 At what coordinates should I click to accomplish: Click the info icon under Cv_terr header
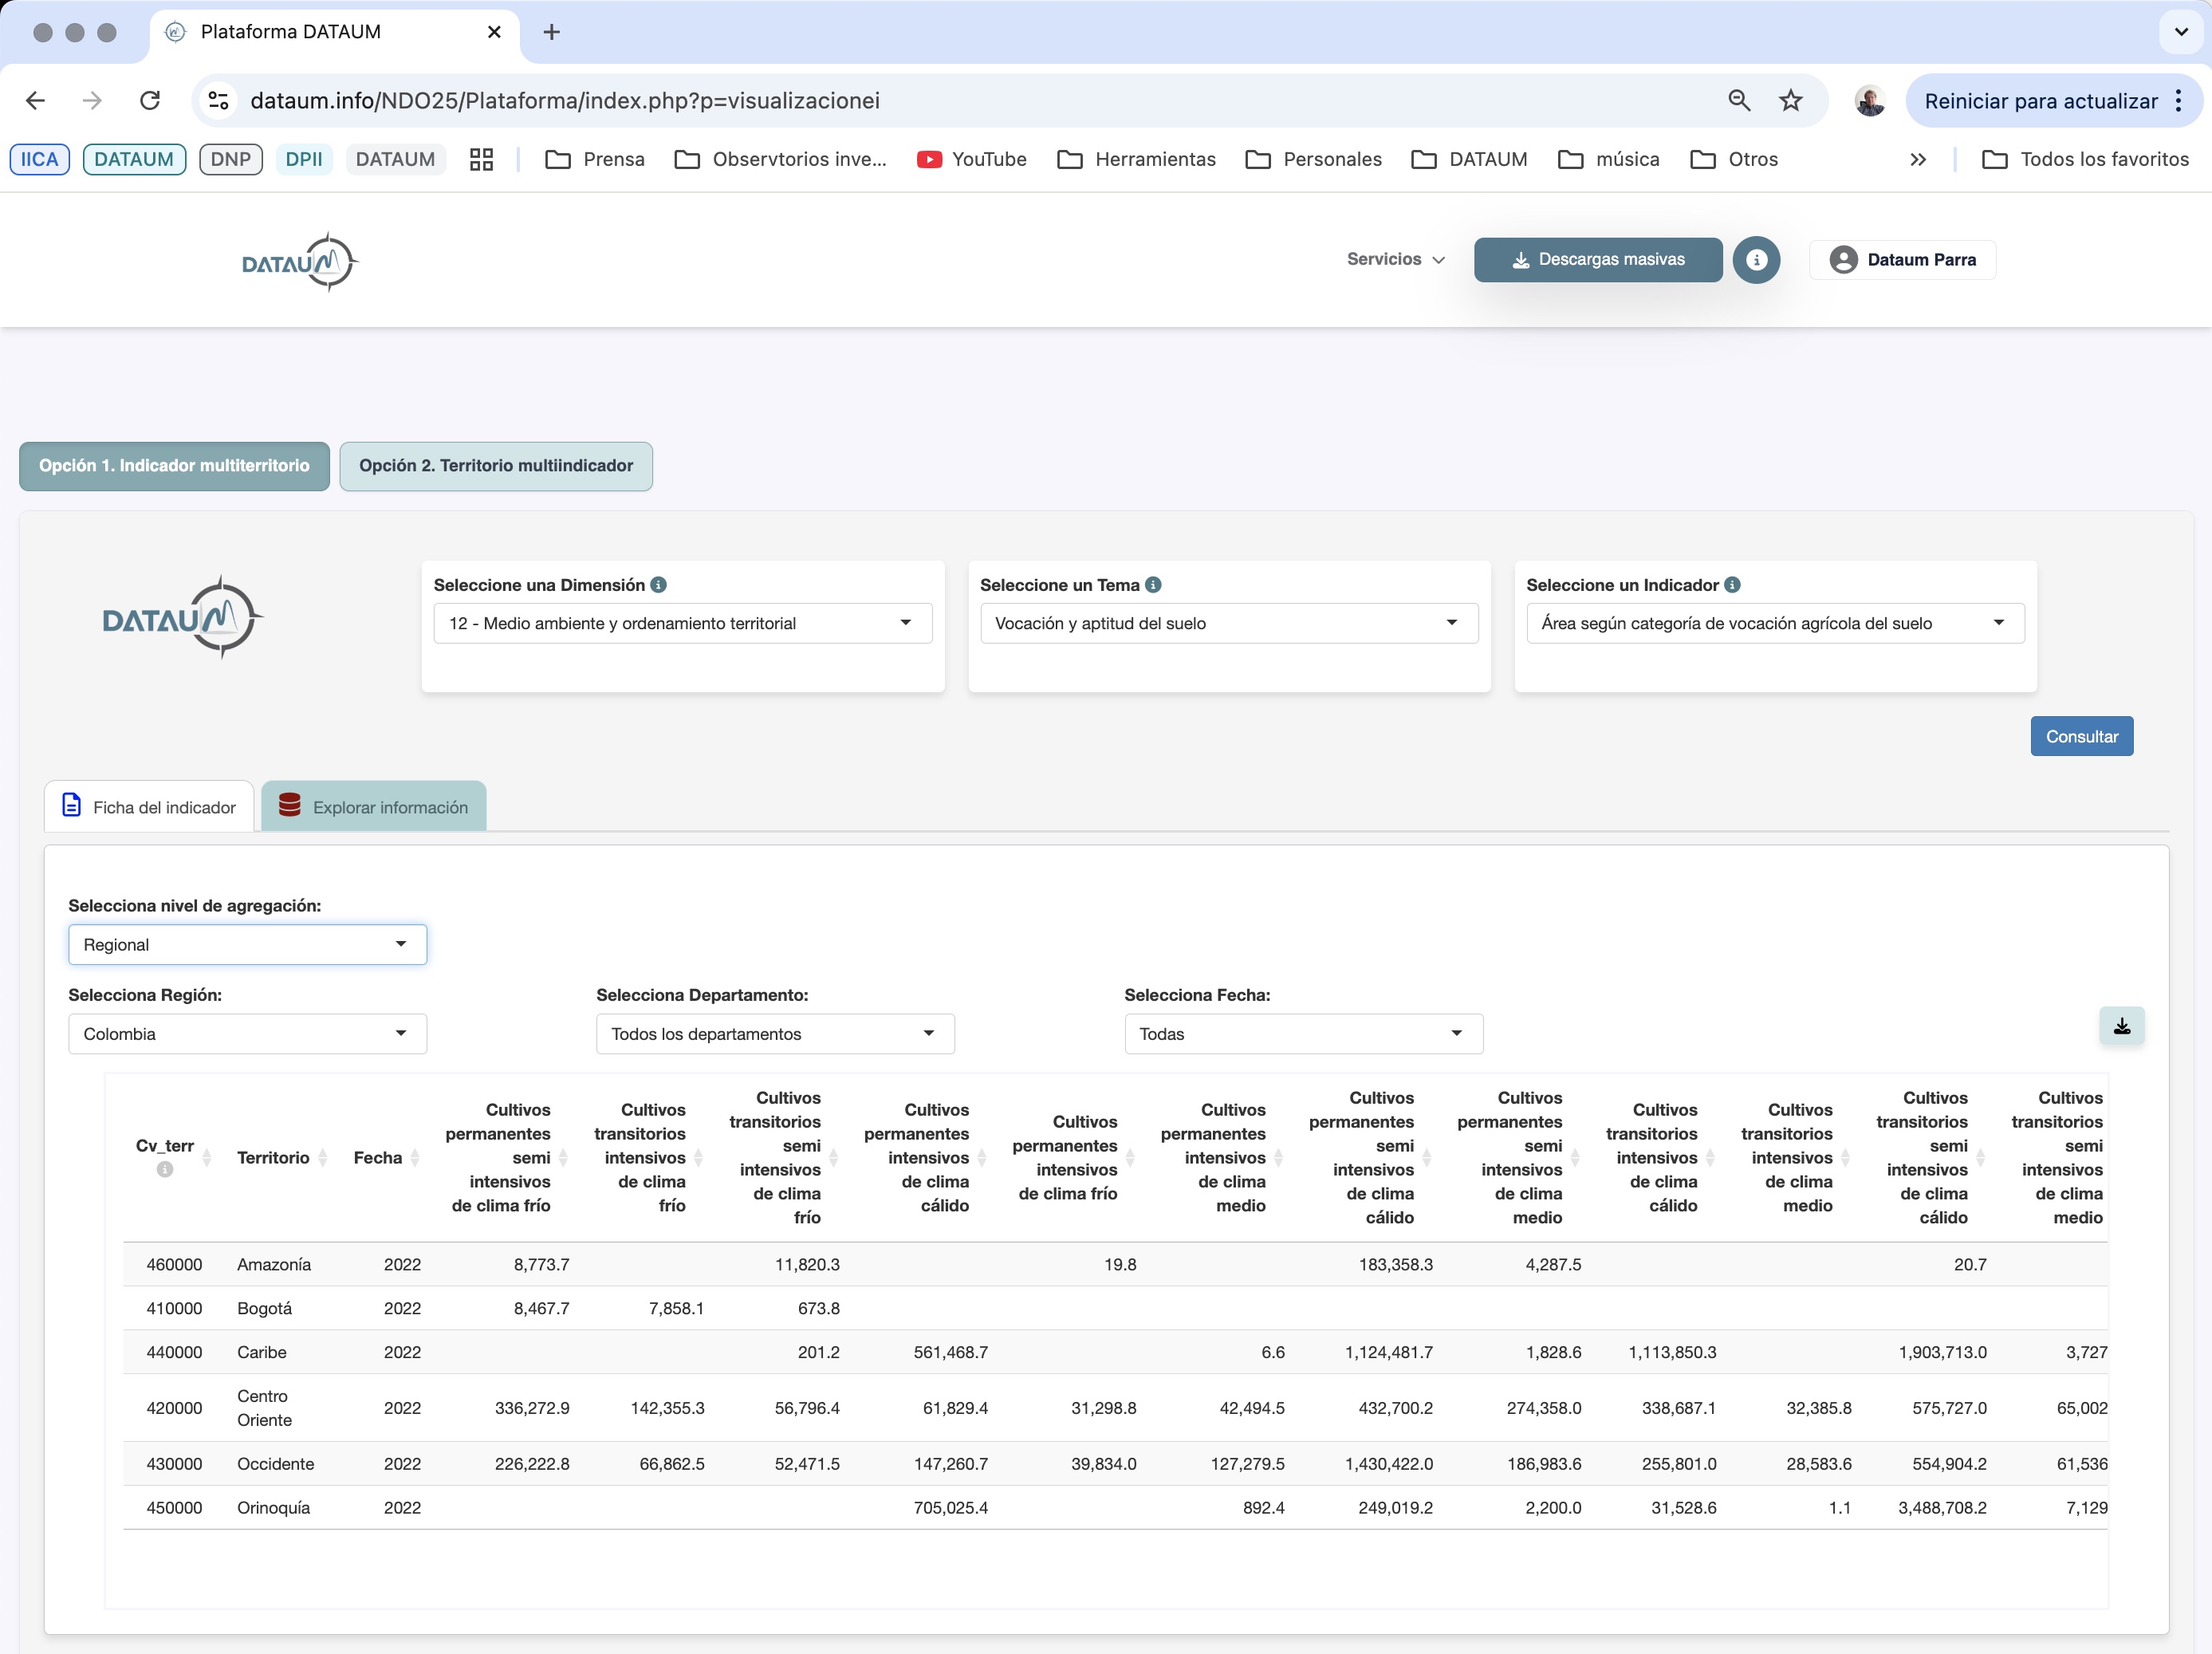coord(165,1169)
